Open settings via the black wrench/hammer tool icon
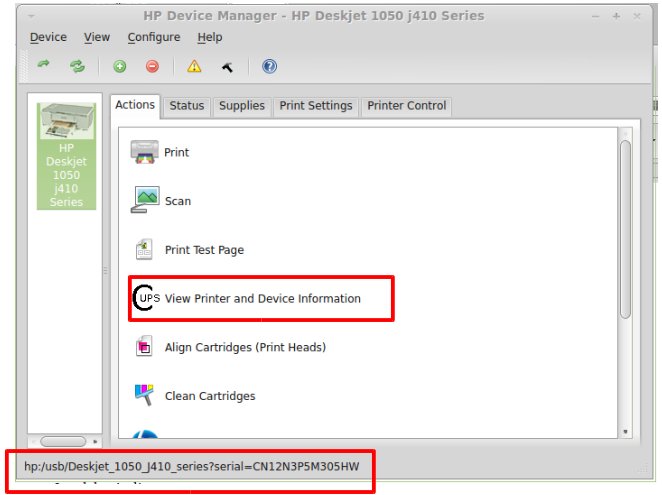Viewport: 662px width, 495px height. (228, 67)
